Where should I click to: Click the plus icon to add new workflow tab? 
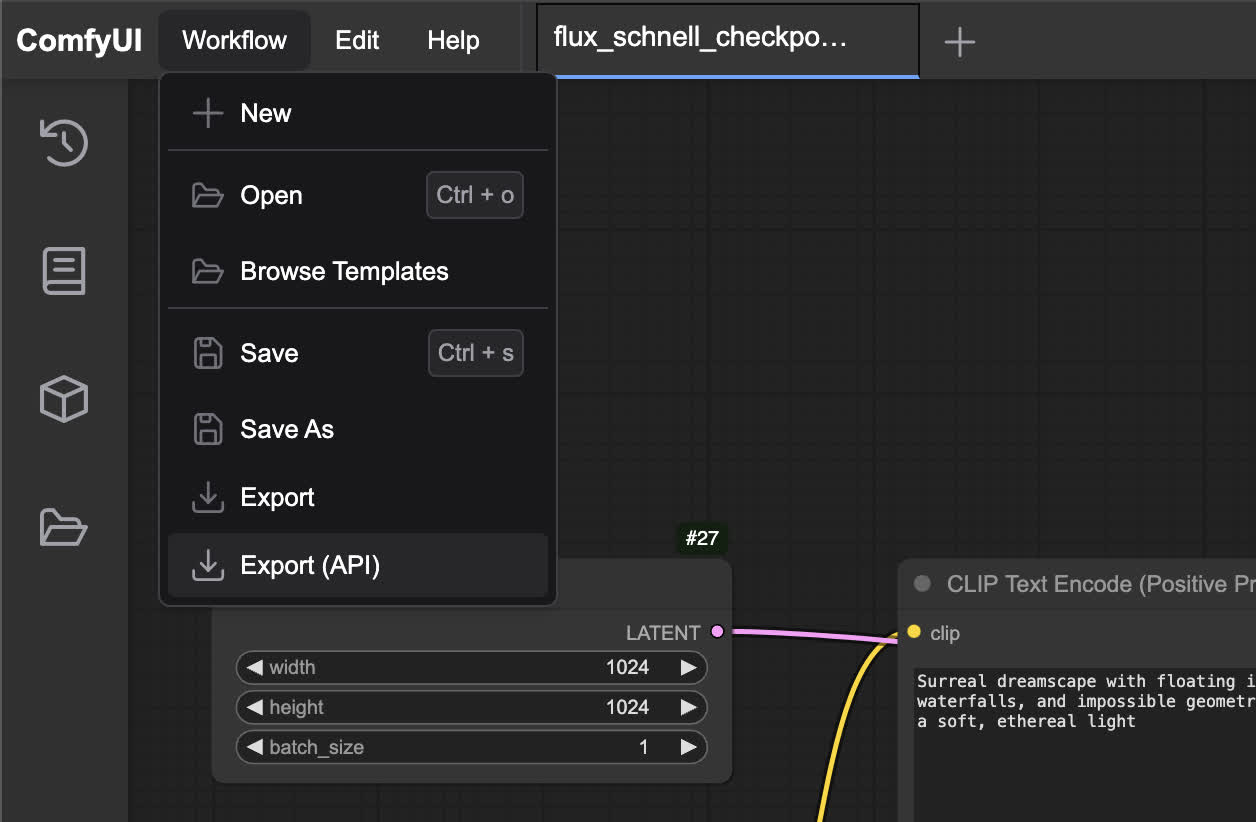pos(959,41)
